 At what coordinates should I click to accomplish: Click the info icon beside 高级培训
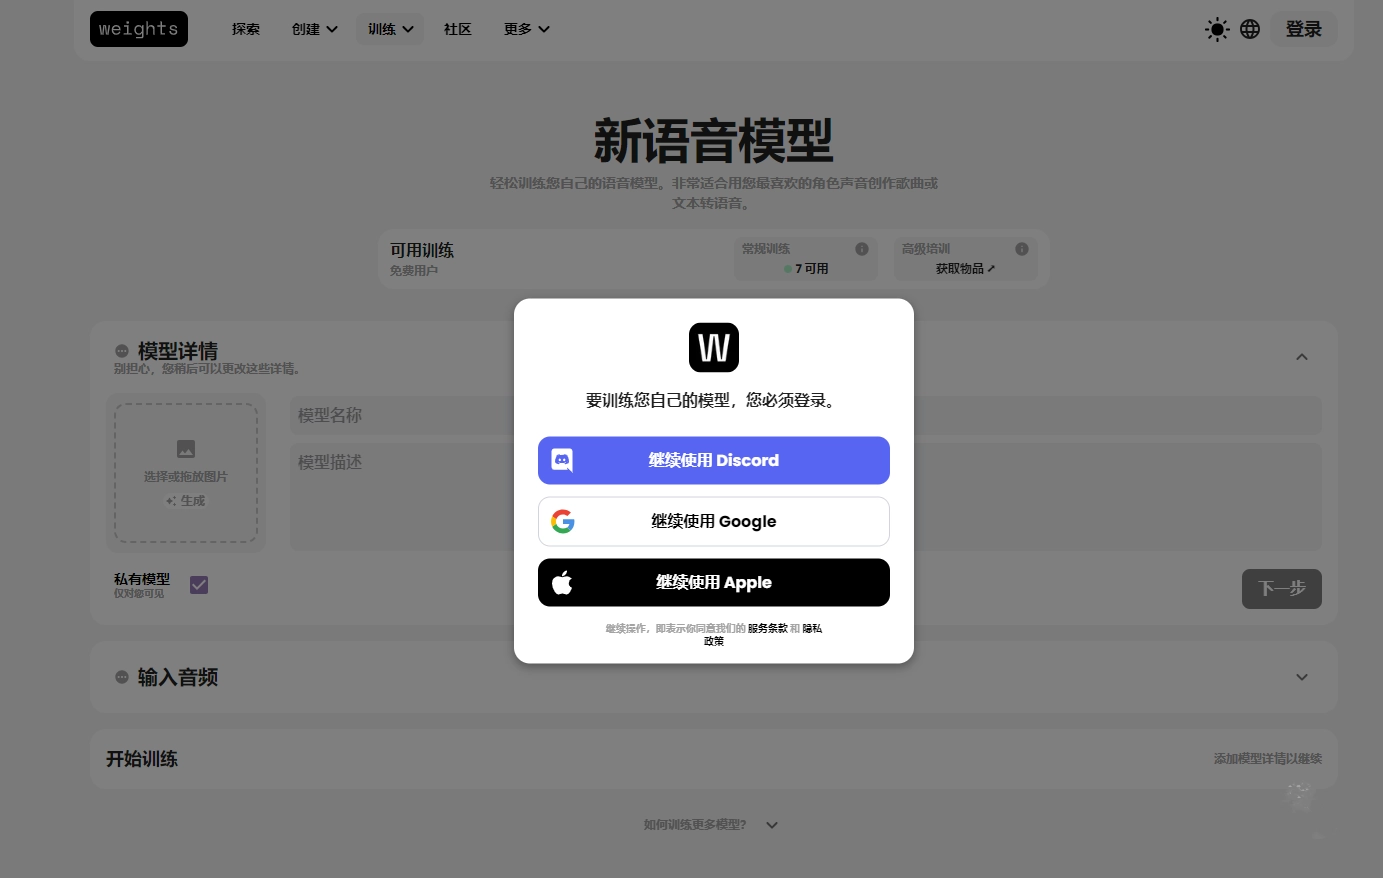pos(1021,249)
